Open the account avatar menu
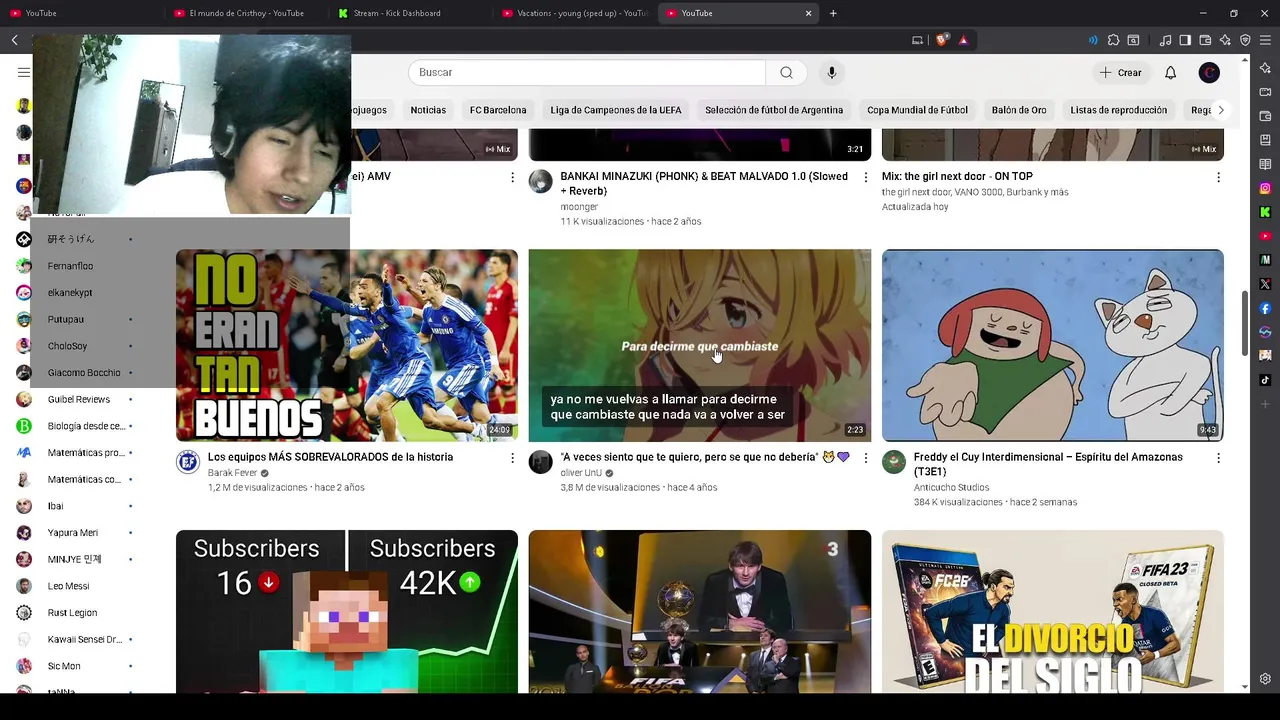Screen dimensions: 1280x720 [x=1209, y=72]
